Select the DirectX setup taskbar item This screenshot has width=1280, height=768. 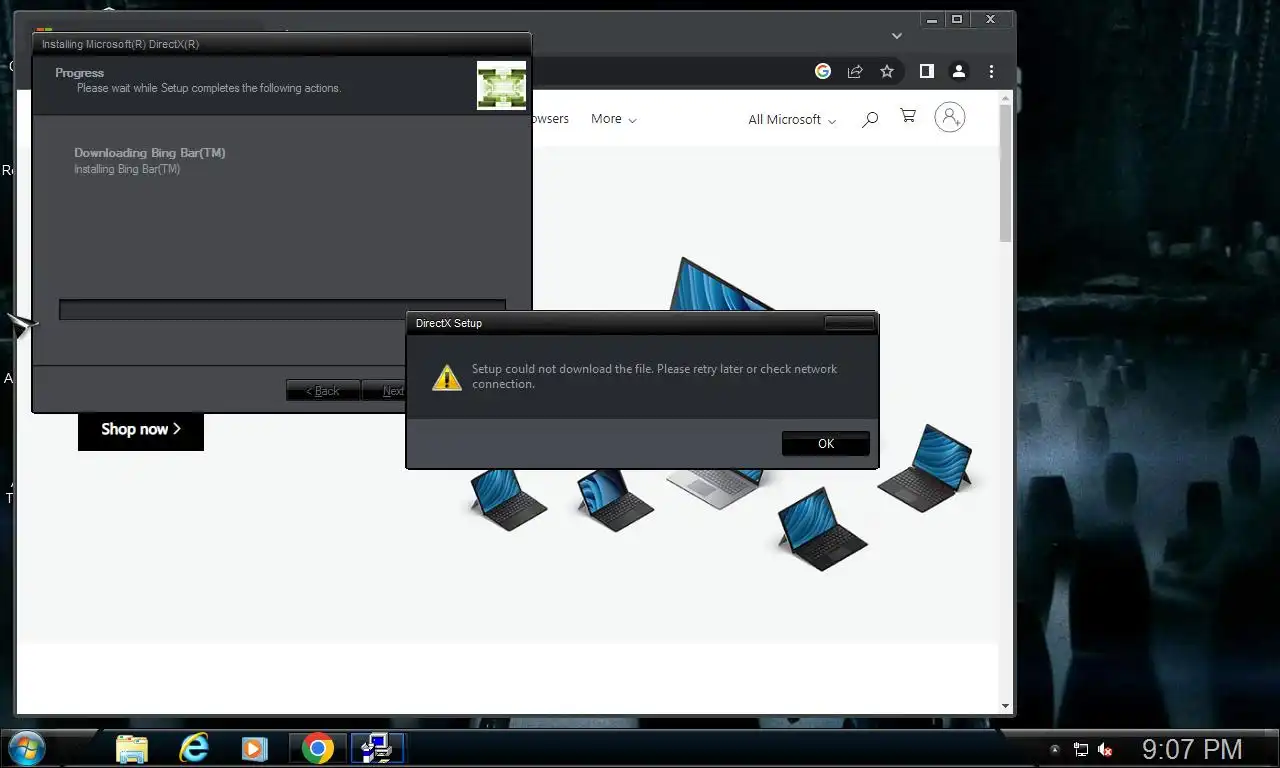pyautogui.click(x=377, y=748)
